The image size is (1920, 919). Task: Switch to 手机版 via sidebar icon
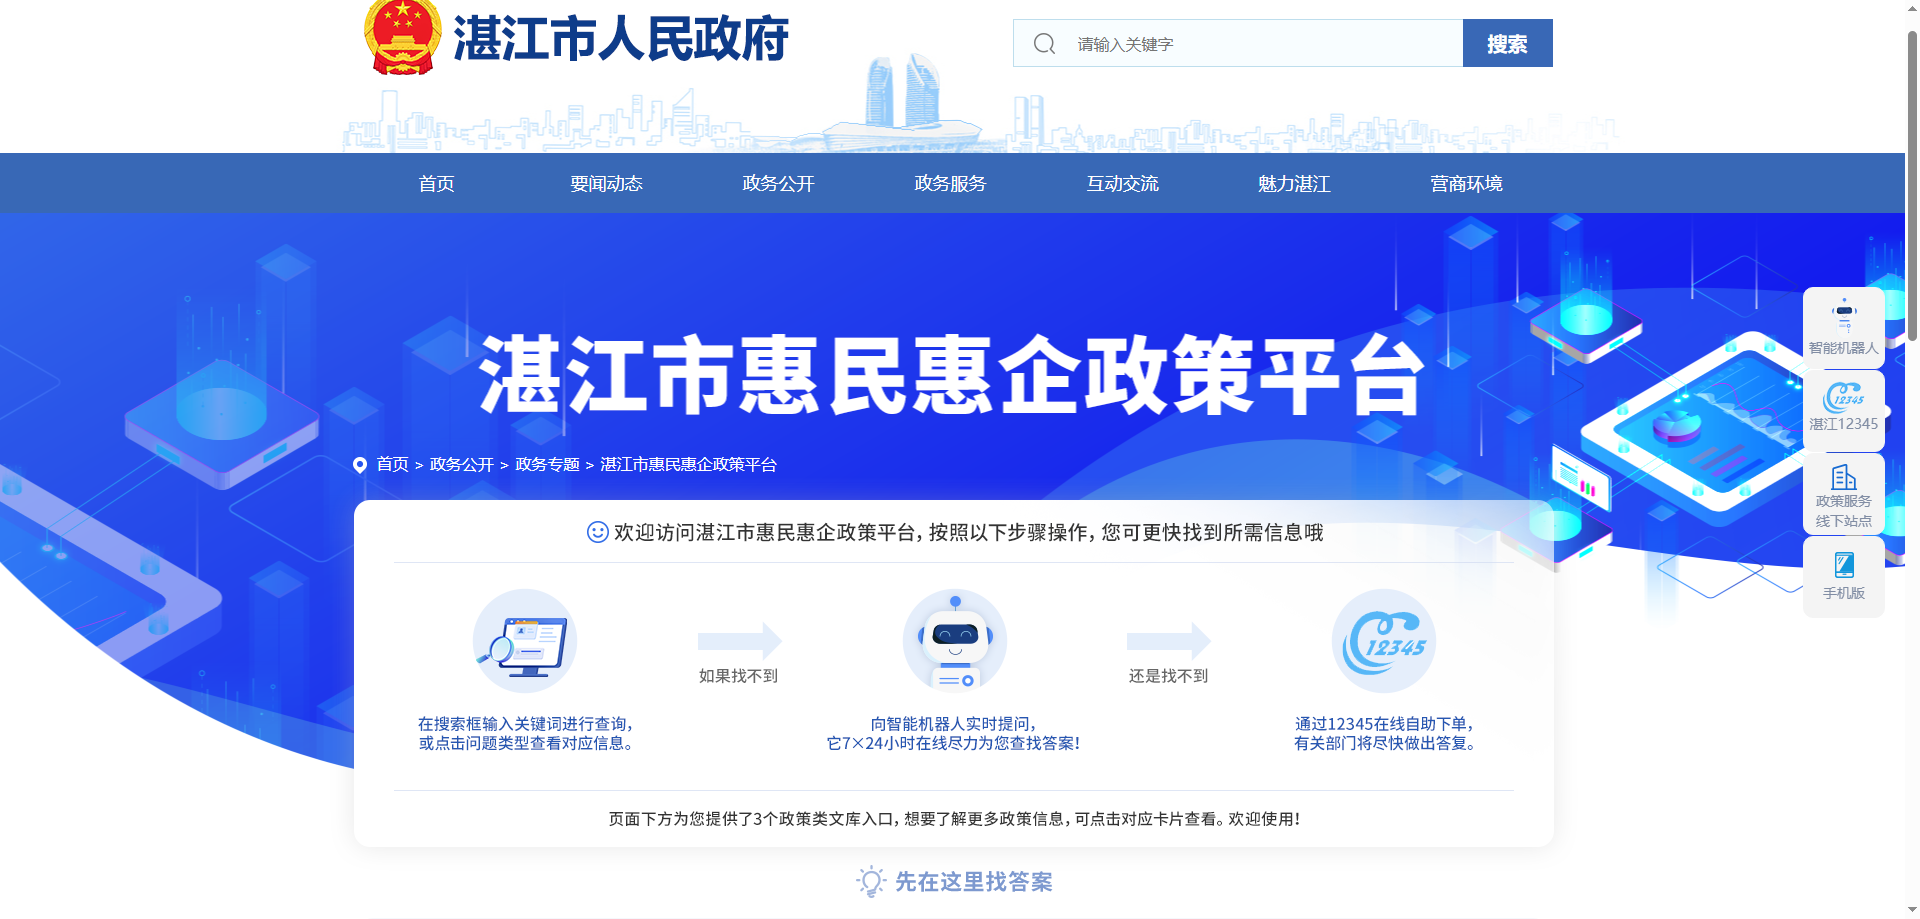tap(1843, 576)
